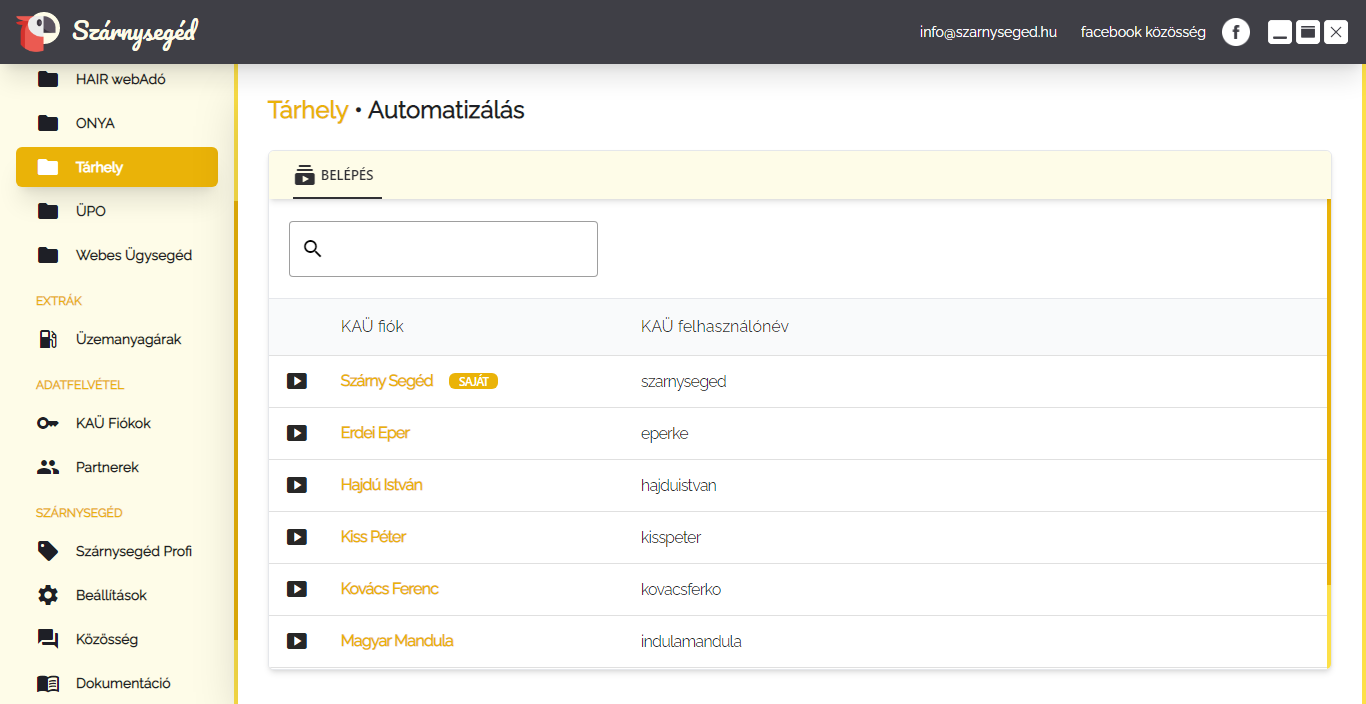The width and height of the screenshot is (1366, 704).
Task: Run automation for Magyar Mandula account
Action: point(297,641)
